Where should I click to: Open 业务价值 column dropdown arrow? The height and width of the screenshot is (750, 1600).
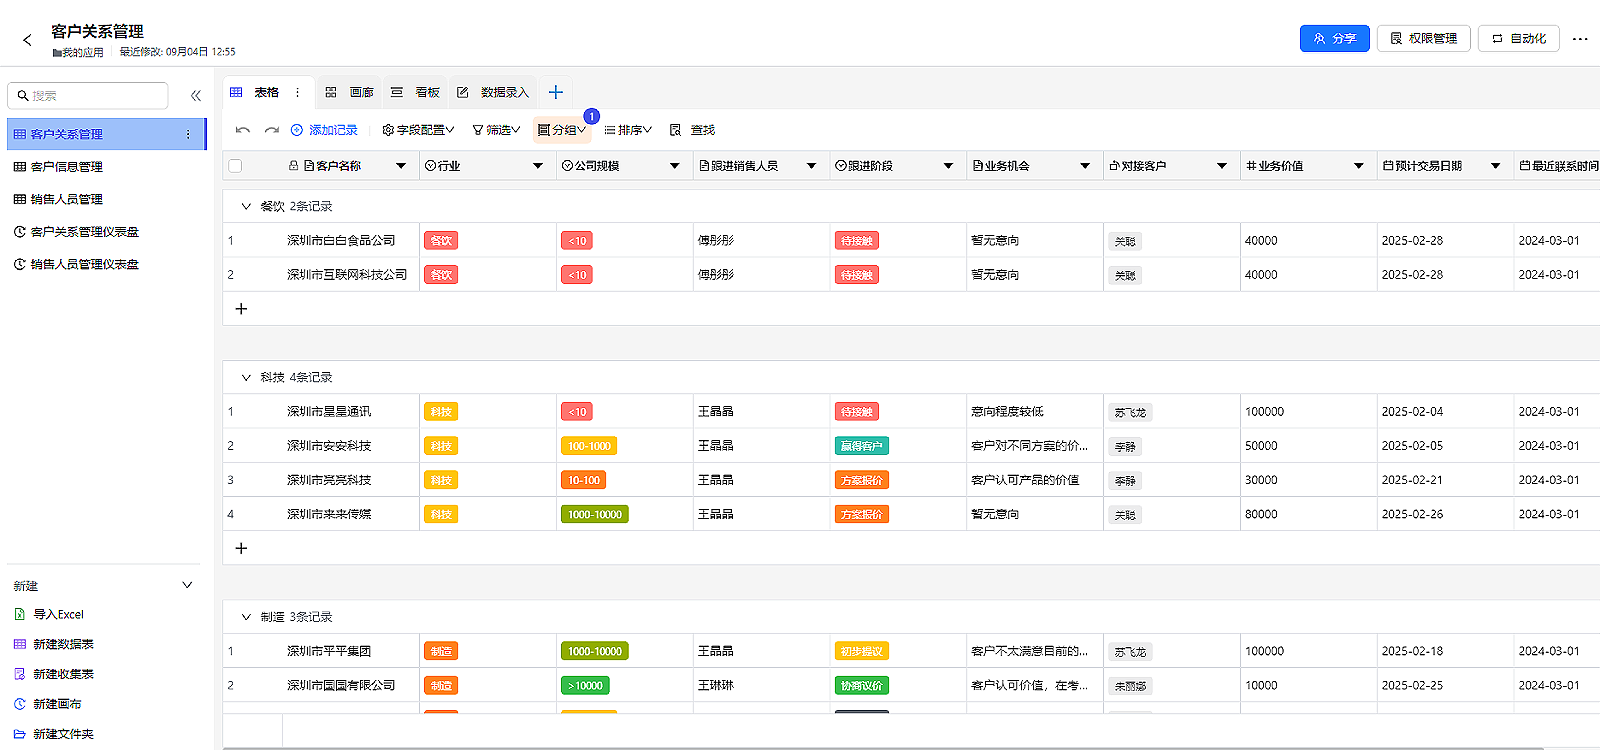coord(1359,166)
